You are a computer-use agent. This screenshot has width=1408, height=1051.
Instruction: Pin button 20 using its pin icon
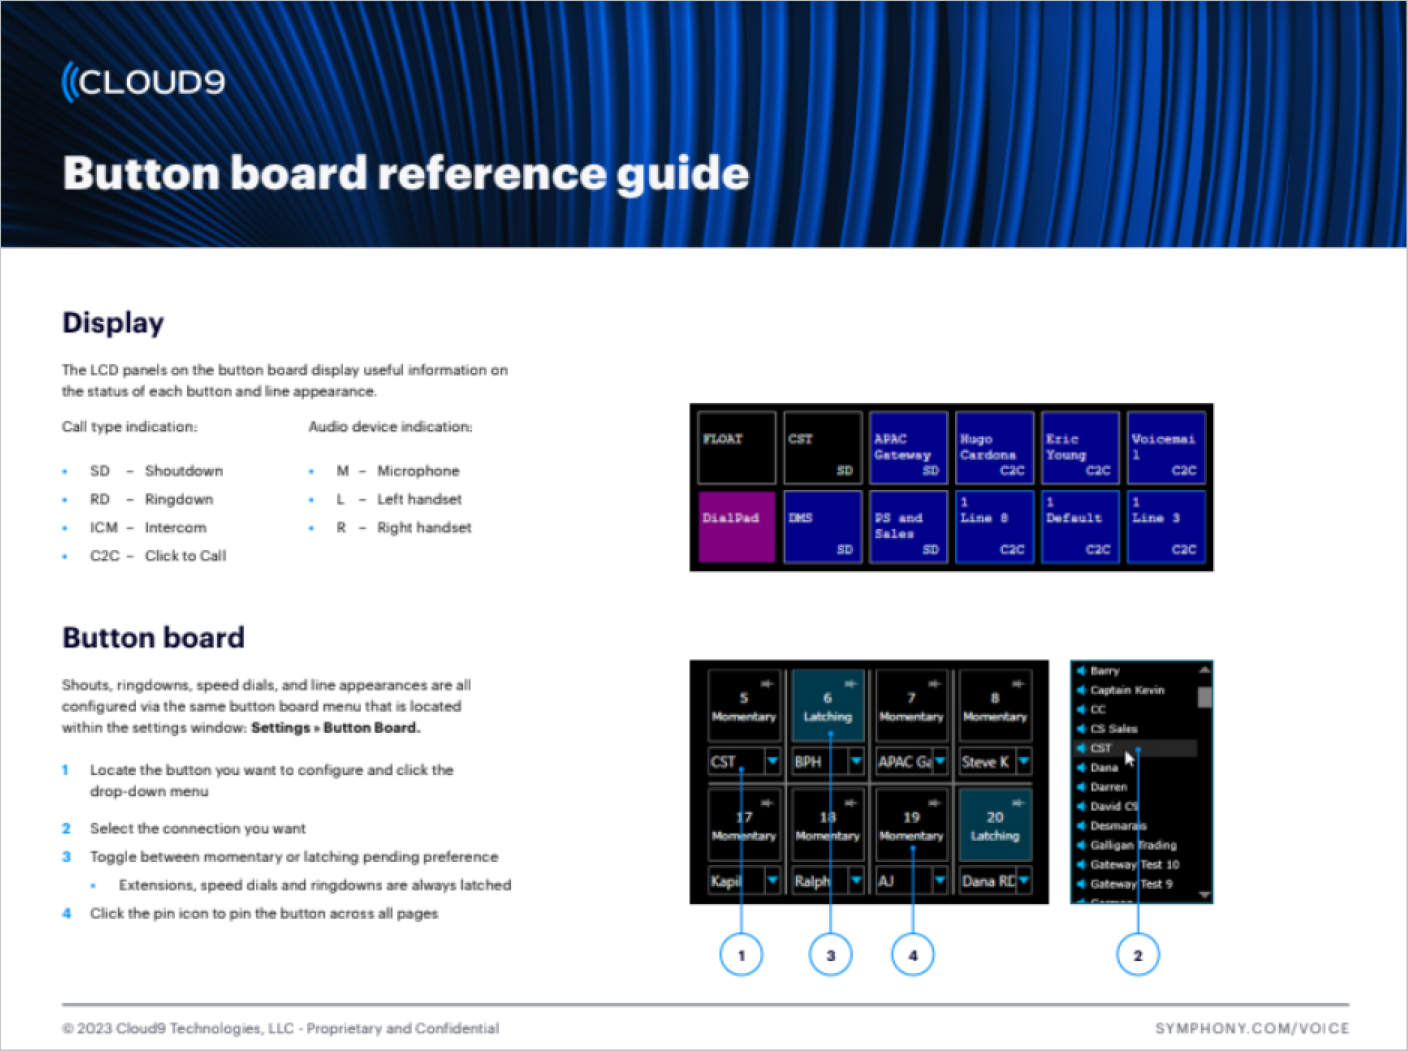click(1018, 802)
